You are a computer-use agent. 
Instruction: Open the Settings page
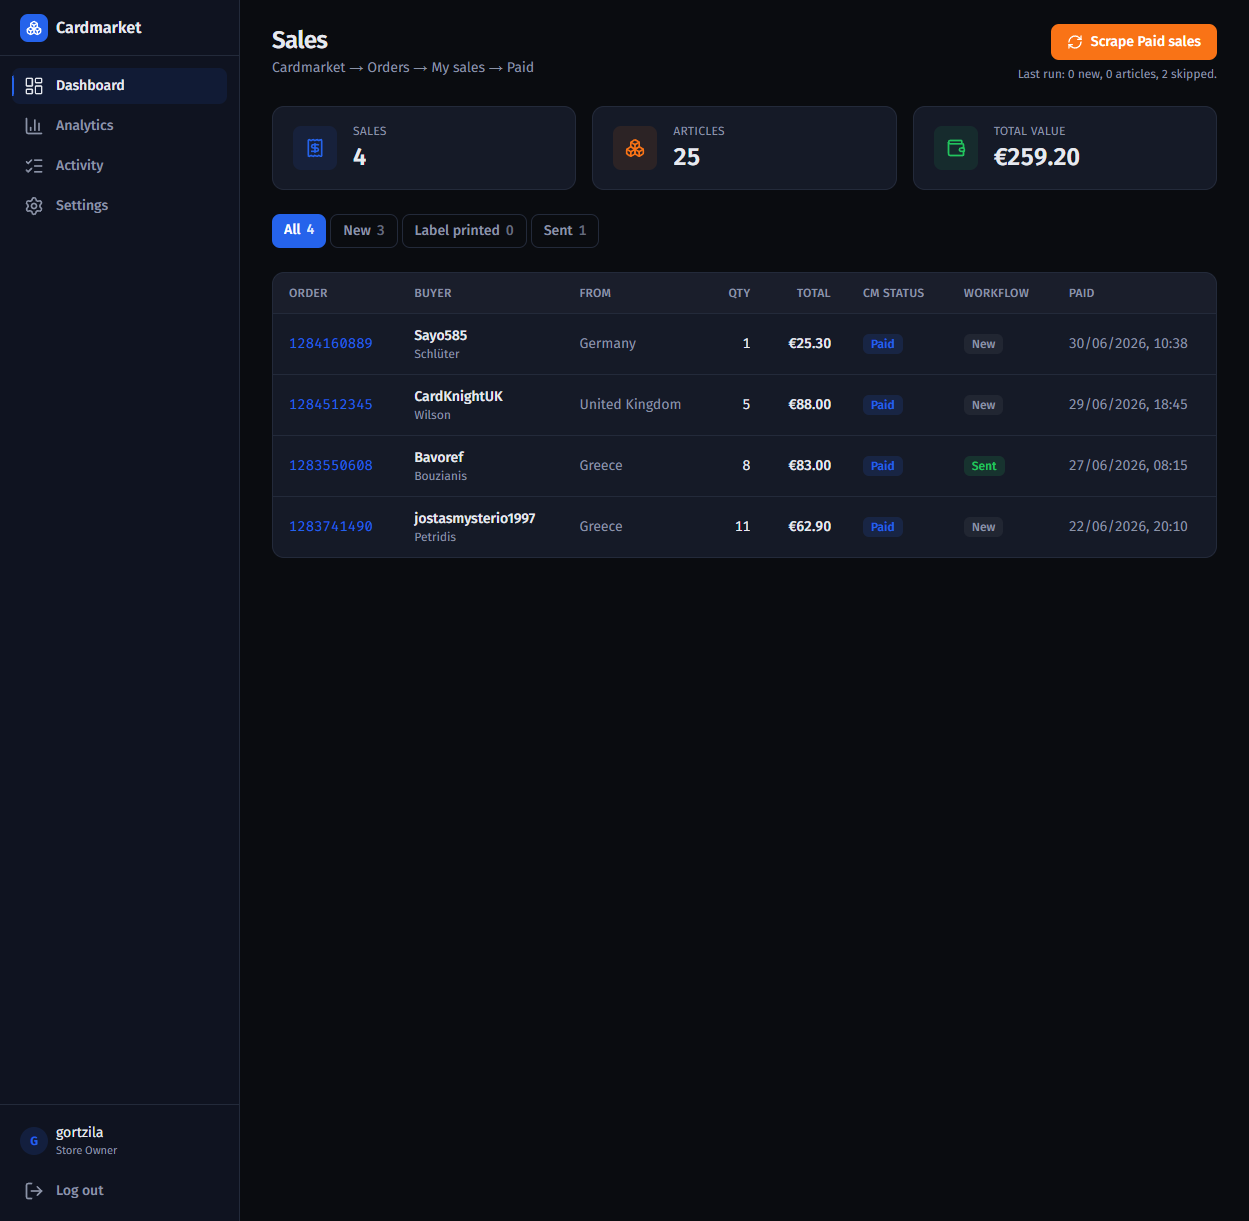[120, 206]
